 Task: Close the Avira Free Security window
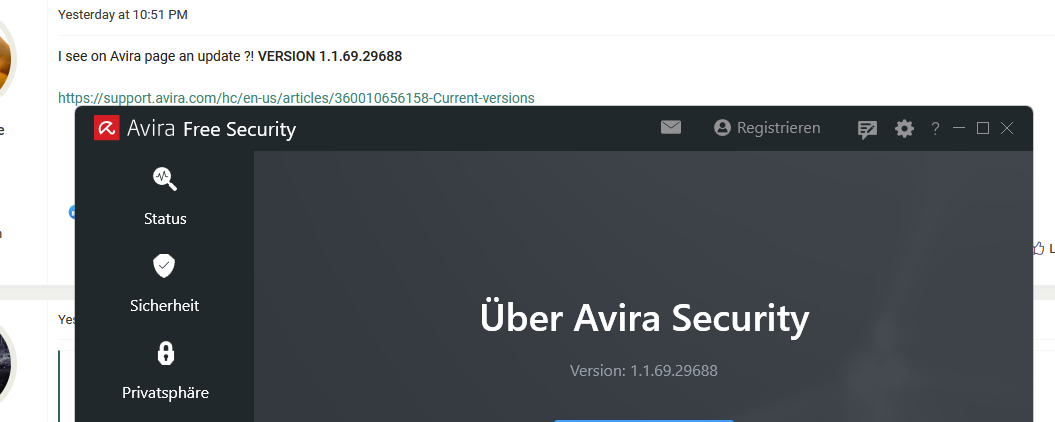click(x=1007, y=128)
